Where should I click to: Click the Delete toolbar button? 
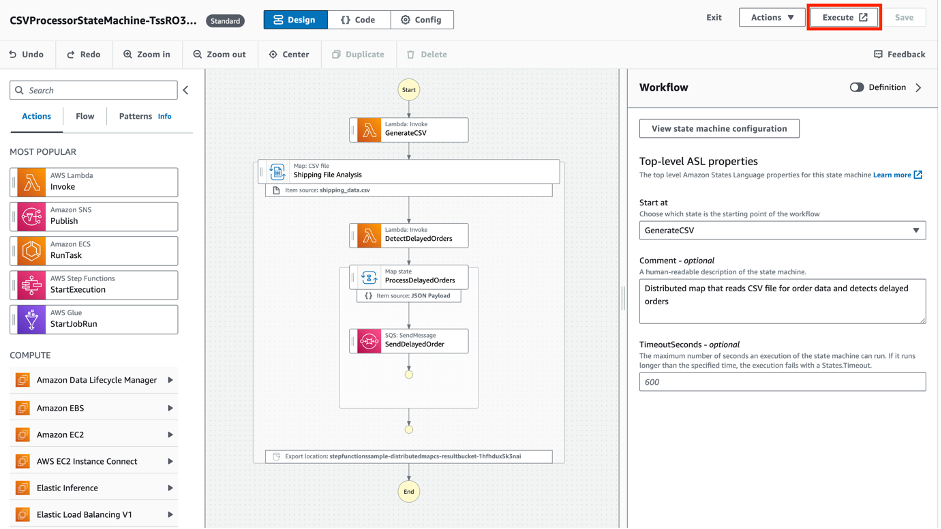(x=427, y=54)
